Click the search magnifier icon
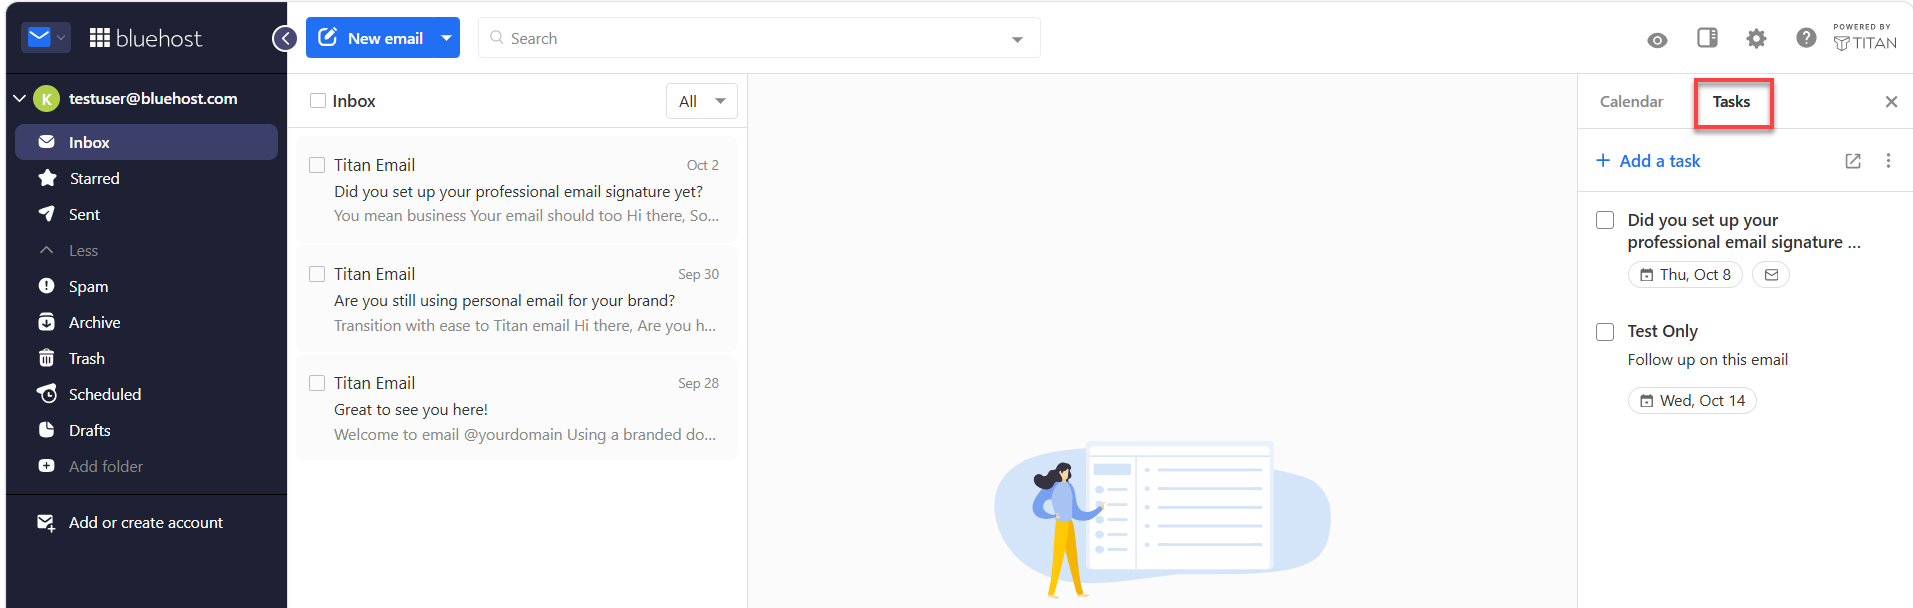This screenshot has width=1913, height=608. [x=496, y=38]
